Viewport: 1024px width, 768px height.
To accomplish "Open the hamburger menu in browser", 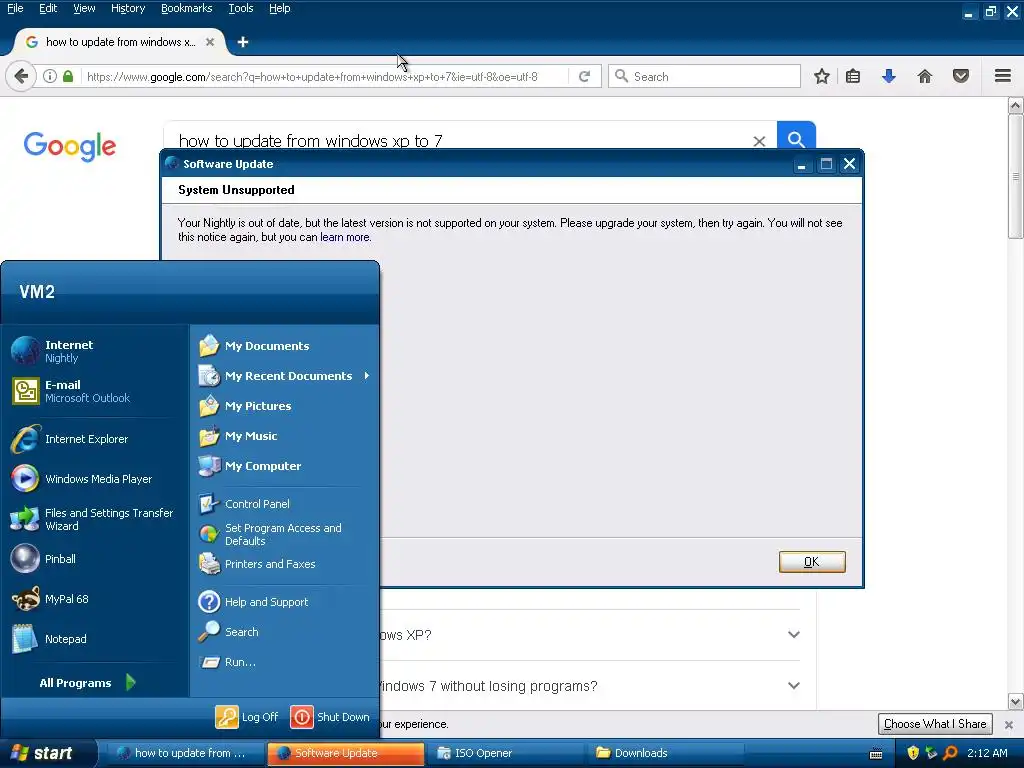I will 1002,76.
